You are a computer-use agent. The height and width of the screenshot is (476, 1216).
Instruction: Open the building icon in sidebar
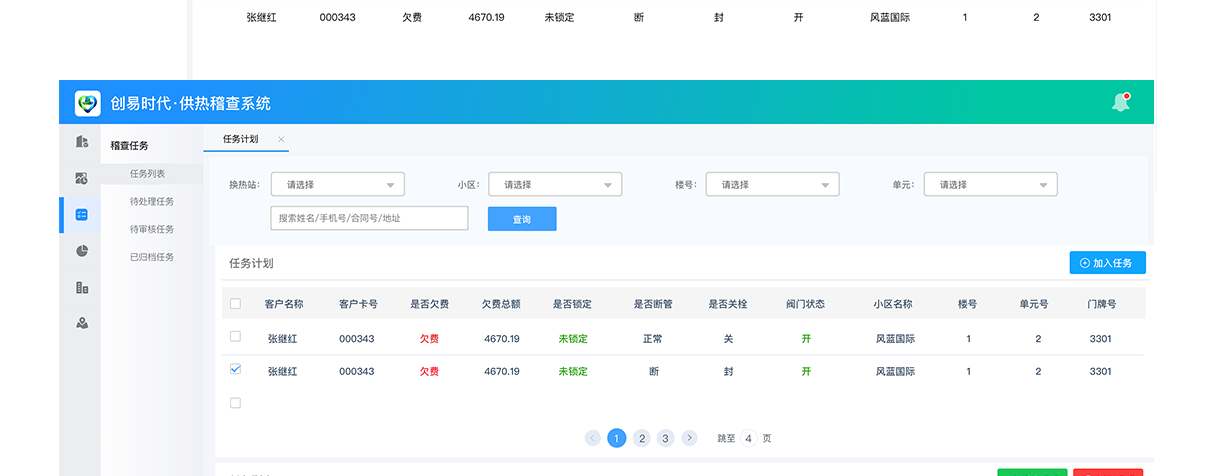click(x=82, y=142)
